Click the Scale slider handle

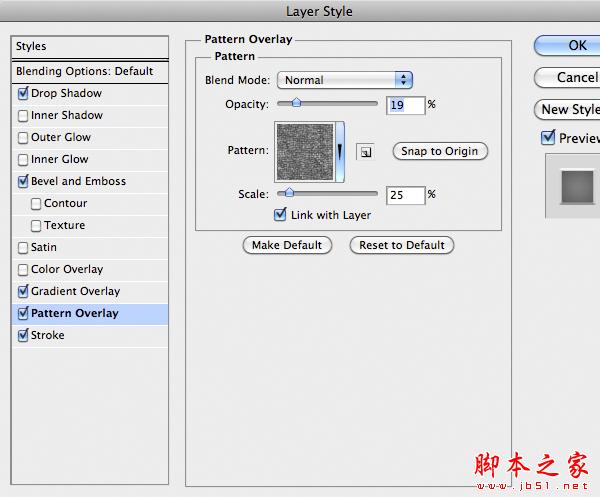pos(289,193)
